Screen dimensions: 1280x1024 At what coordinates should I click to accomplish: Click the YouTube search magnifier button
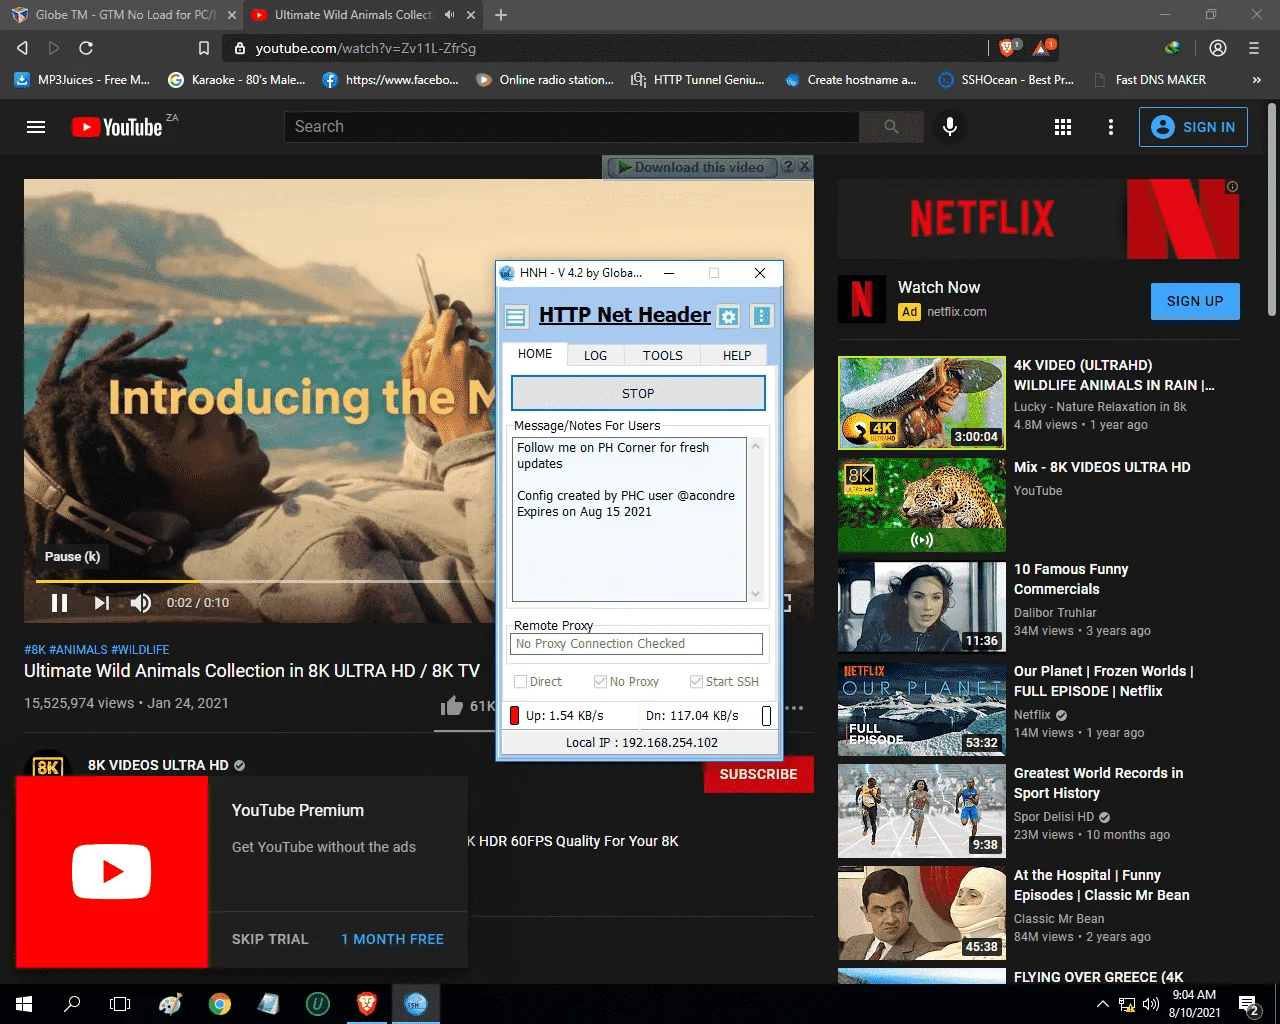[891, 127]
